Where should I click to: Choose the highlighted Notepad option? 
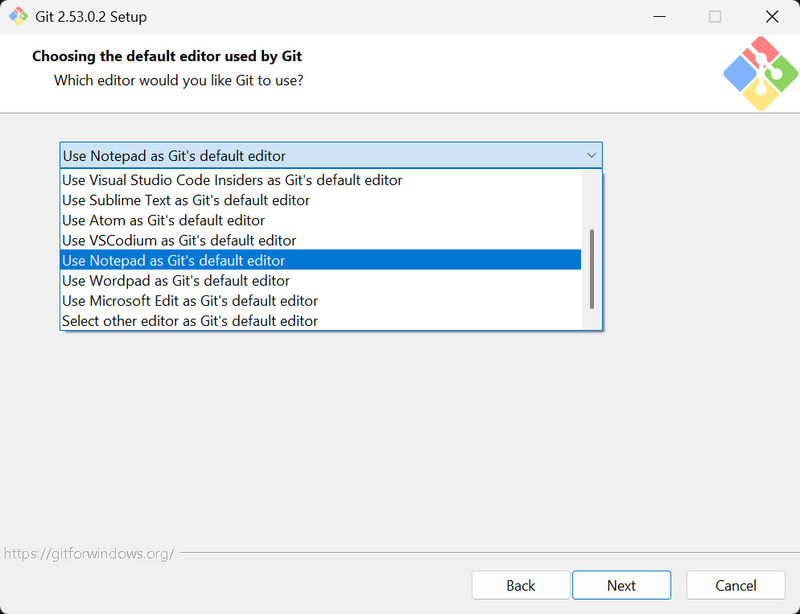point(173,261)
